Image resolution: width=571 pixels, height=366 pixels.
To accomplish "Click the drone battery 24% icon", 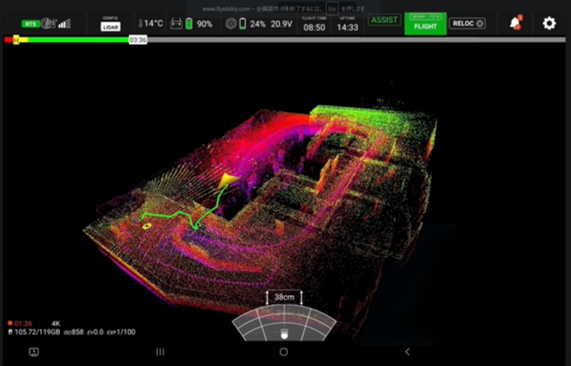I will click(x=243, y=24).
